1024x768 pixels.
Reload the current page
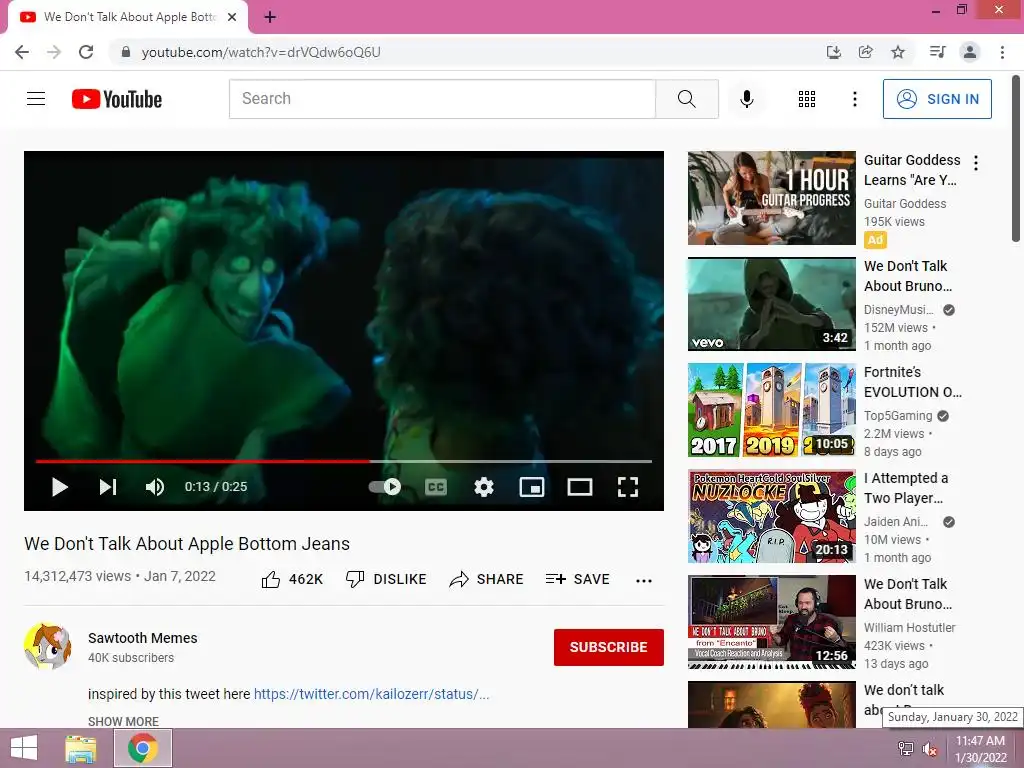point(86,52)
